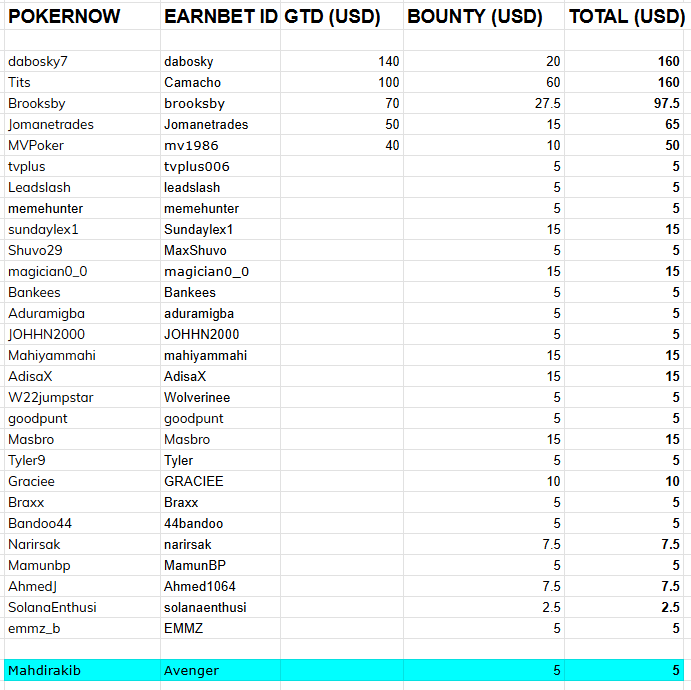Click the POKERNOW column header
This screenshot has height=690, width=691.
click(64, 17)
